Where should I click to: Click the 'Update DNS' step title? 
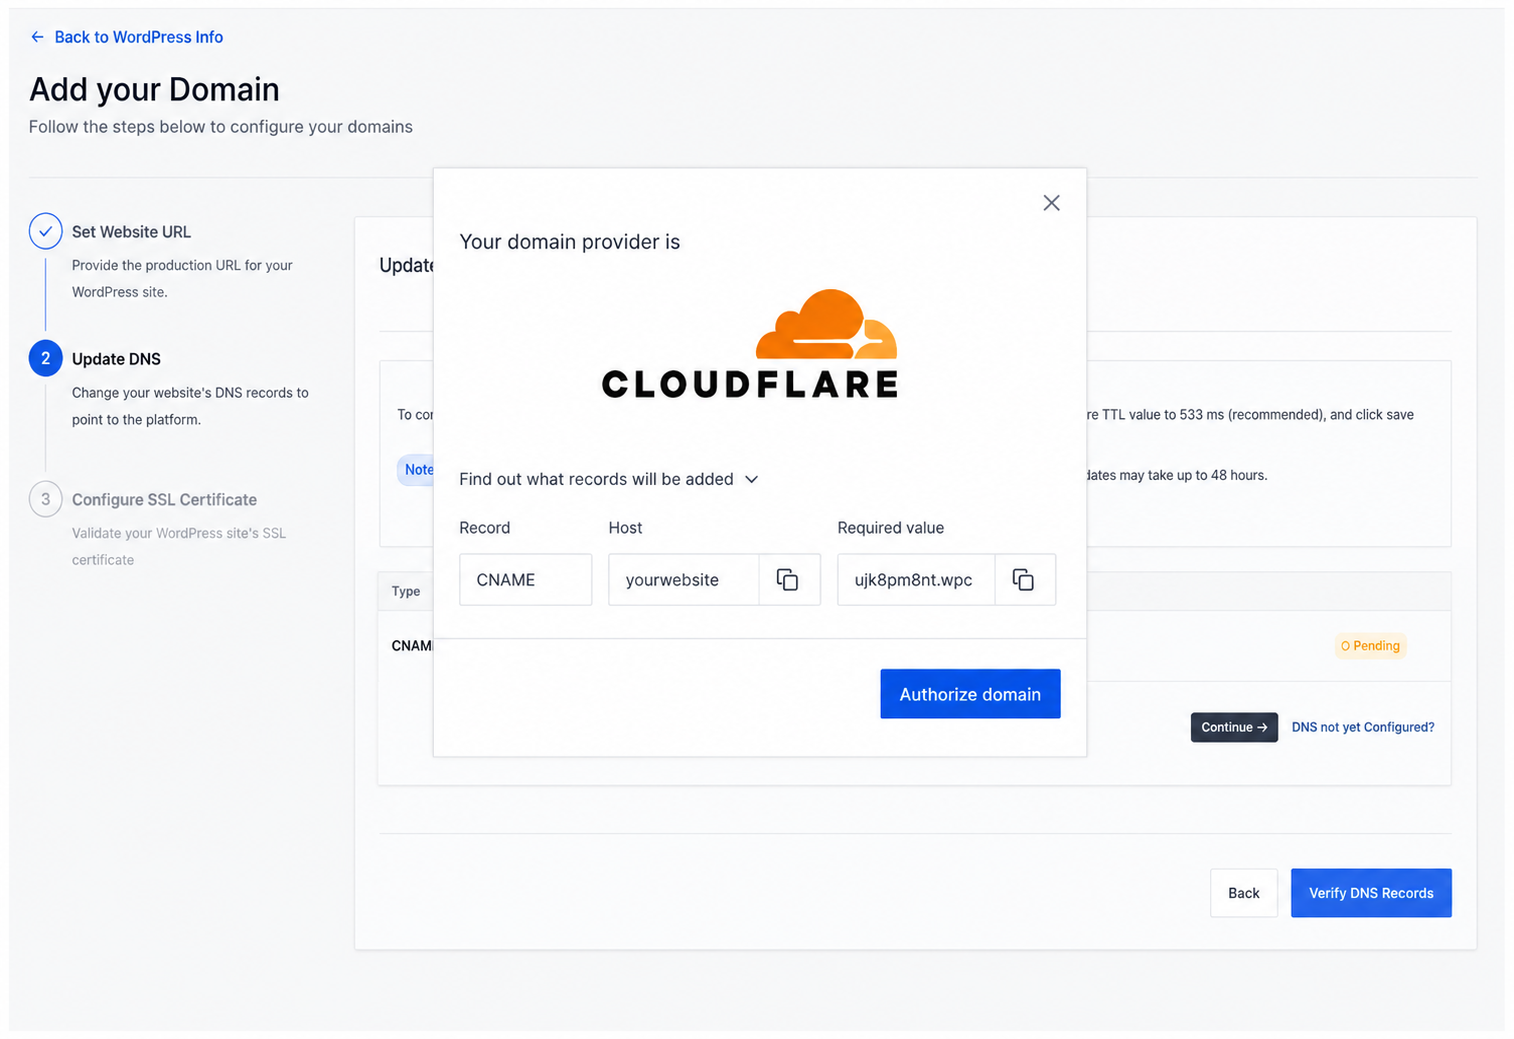(x=116, y=359)
